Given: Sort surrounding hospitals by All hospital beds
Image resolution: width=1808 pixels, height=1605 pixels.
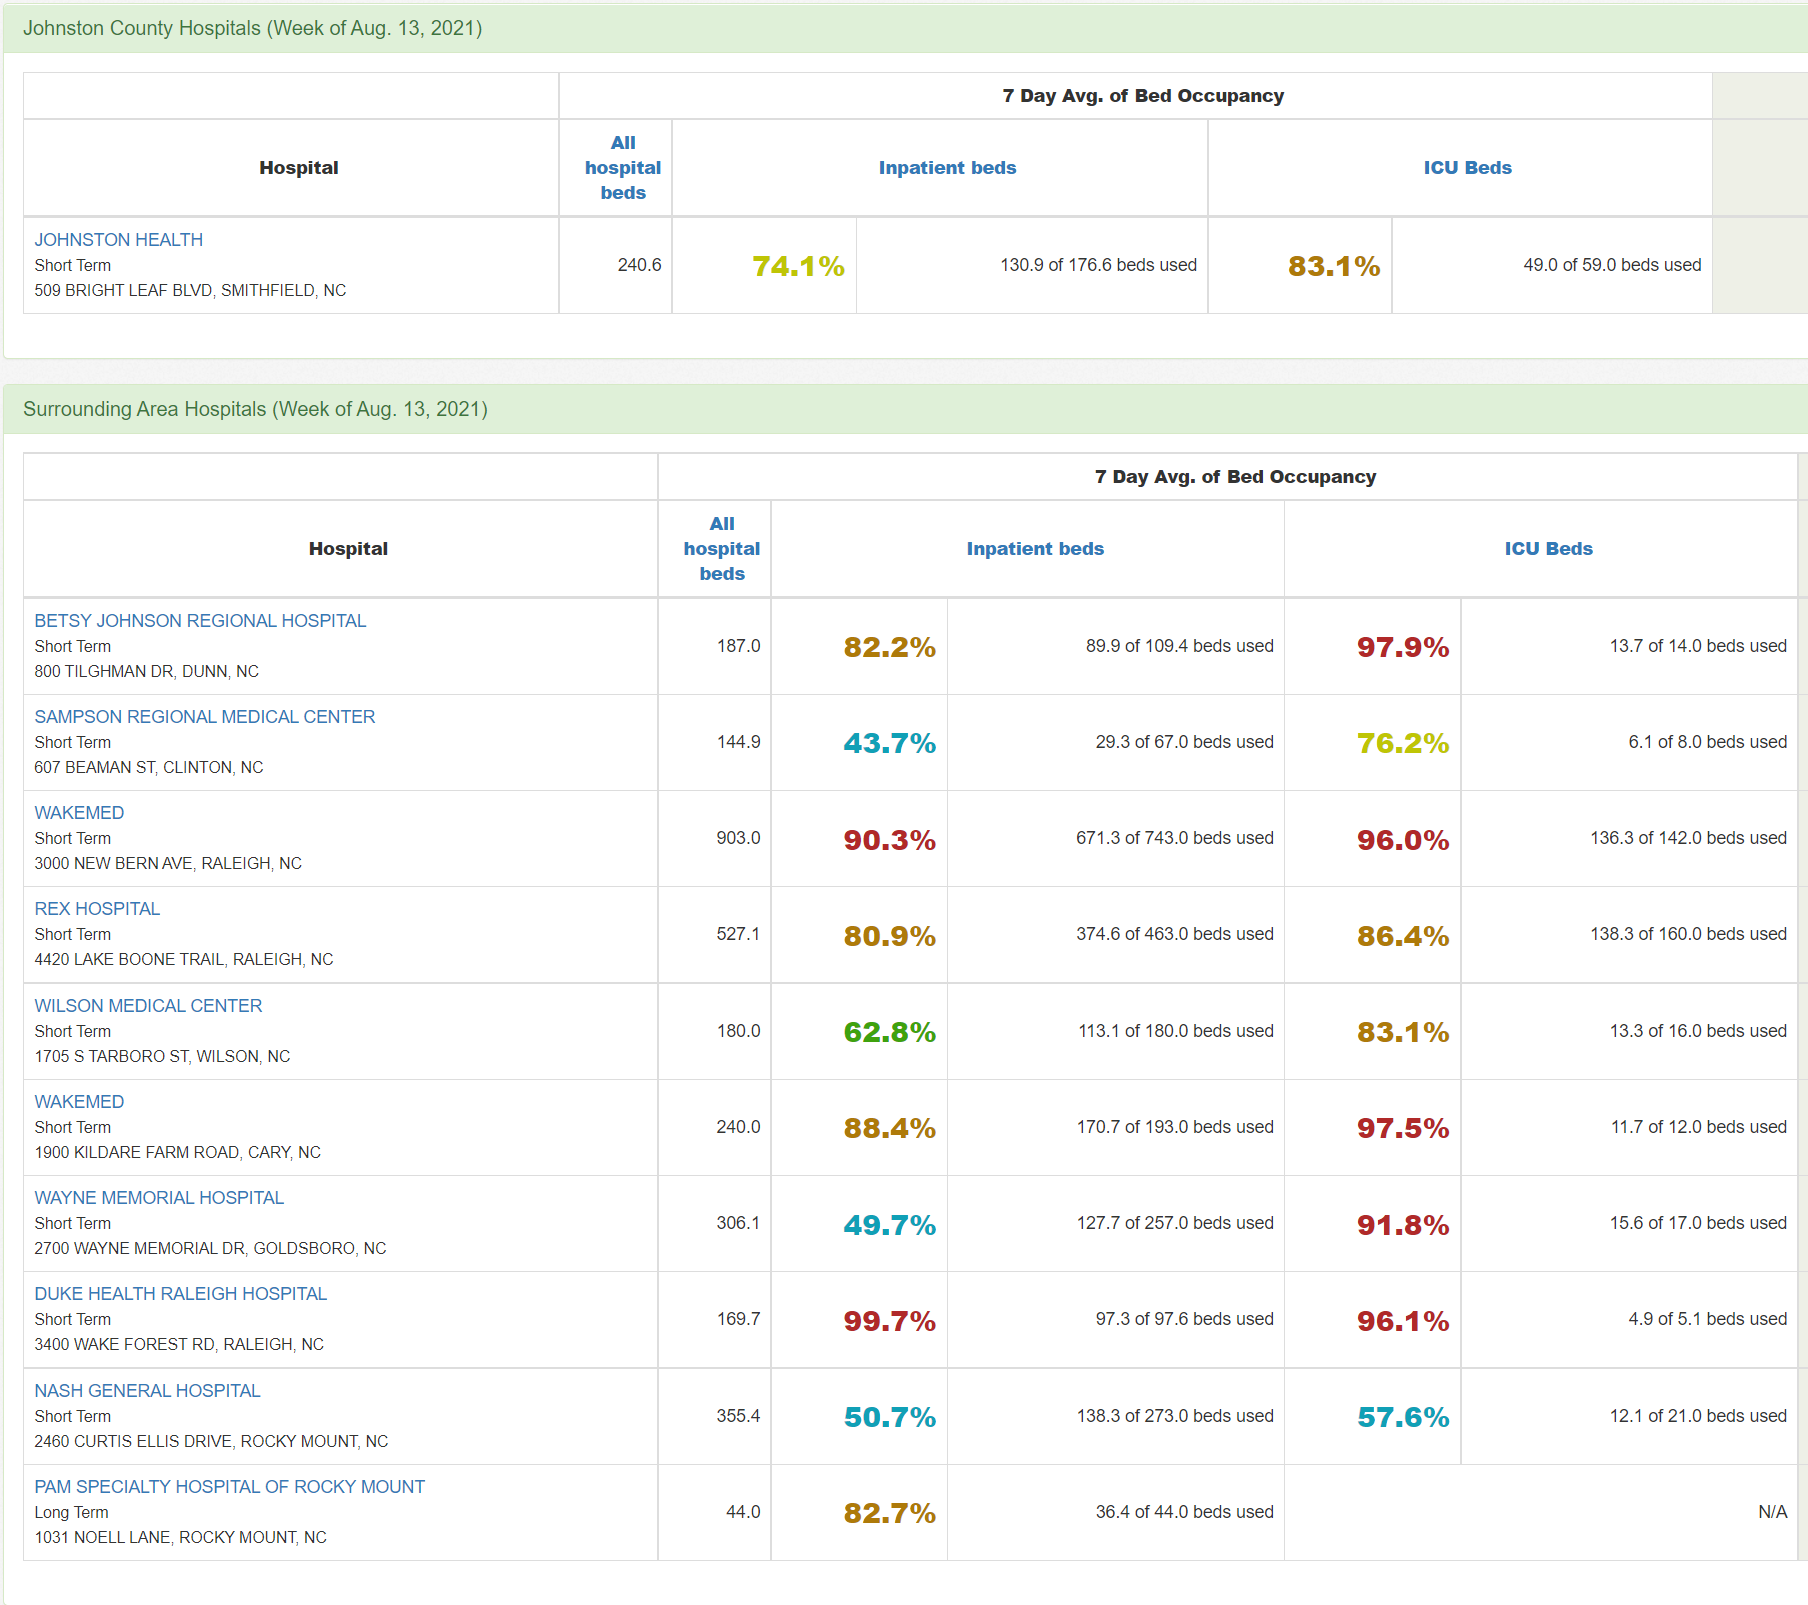Looking at the screenshot, I should [721, 549].
